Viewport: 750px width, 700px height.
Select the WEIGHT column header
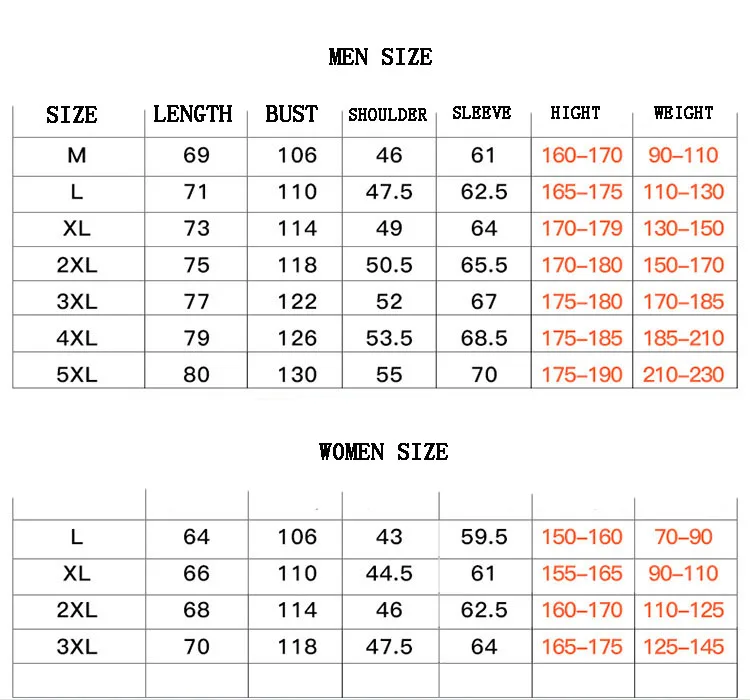click(x=683, y=113)
